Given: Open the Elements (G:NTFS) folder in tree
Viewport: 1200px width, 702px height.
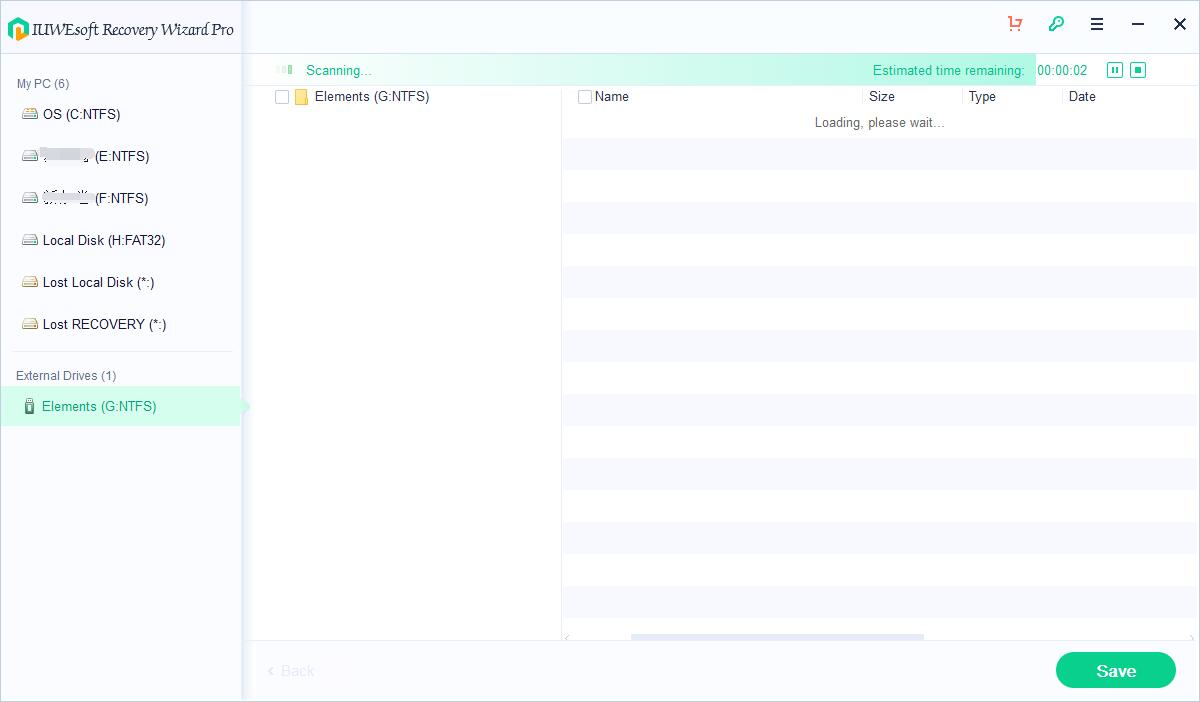Looking at the screenshot, I should click(x=371, y=97).
